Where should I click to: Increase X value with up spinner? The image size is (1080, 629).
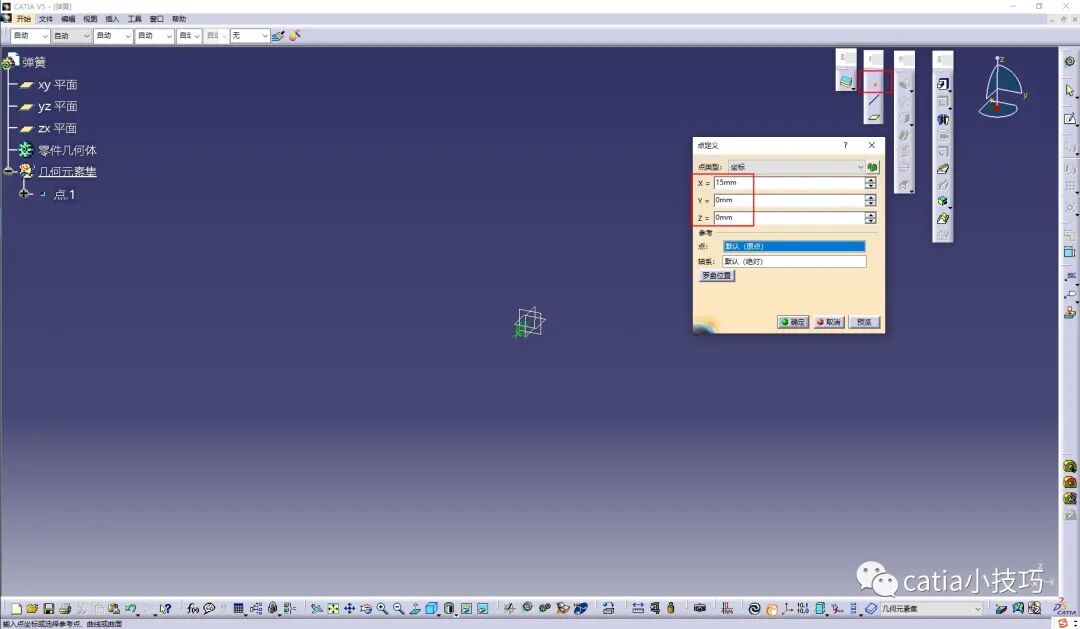coord(871,180)
